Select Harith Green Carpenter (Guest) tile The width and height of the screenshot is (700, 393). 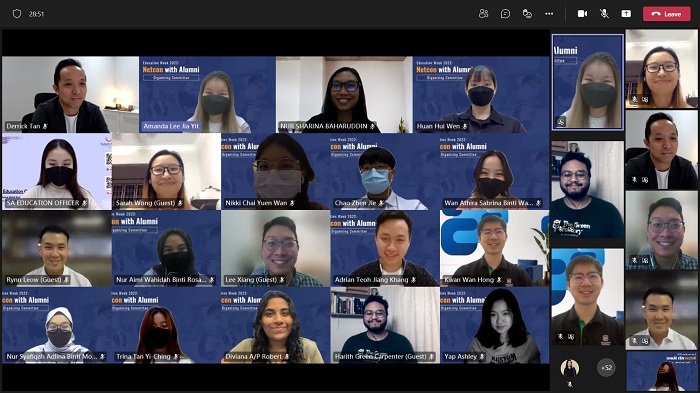(x=385, y=325)
